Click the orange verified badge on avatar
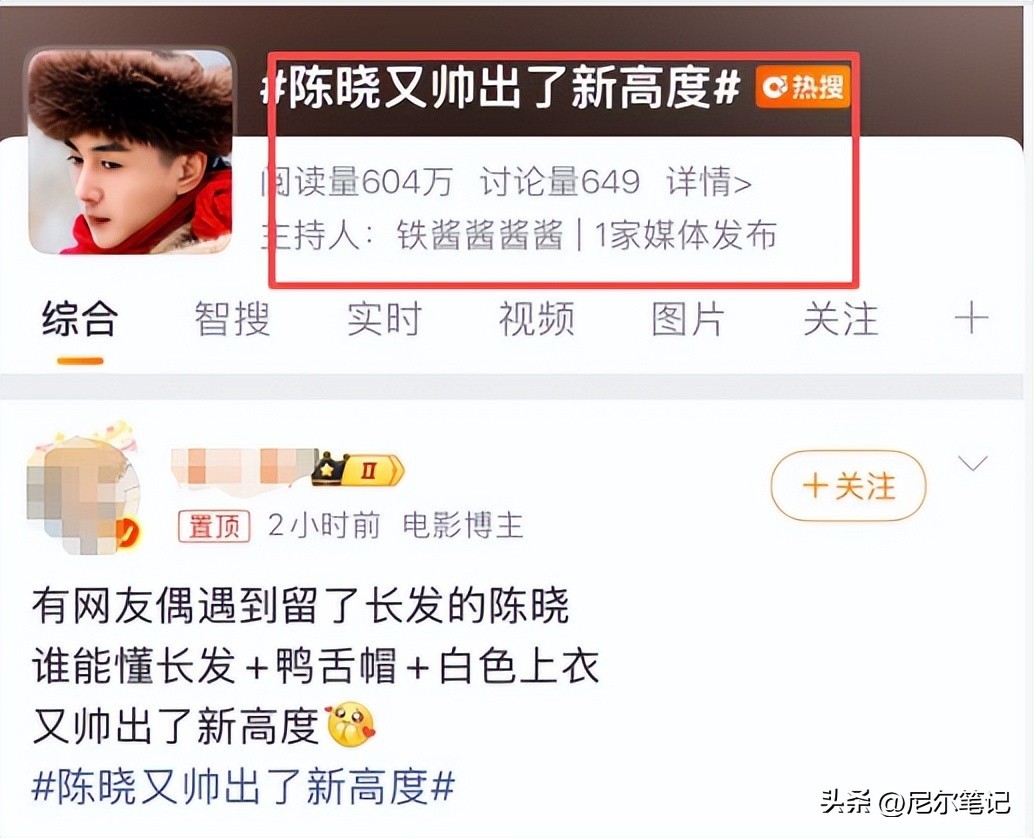Viewport: 1034px width, 838px height. [x=129, y=533]
